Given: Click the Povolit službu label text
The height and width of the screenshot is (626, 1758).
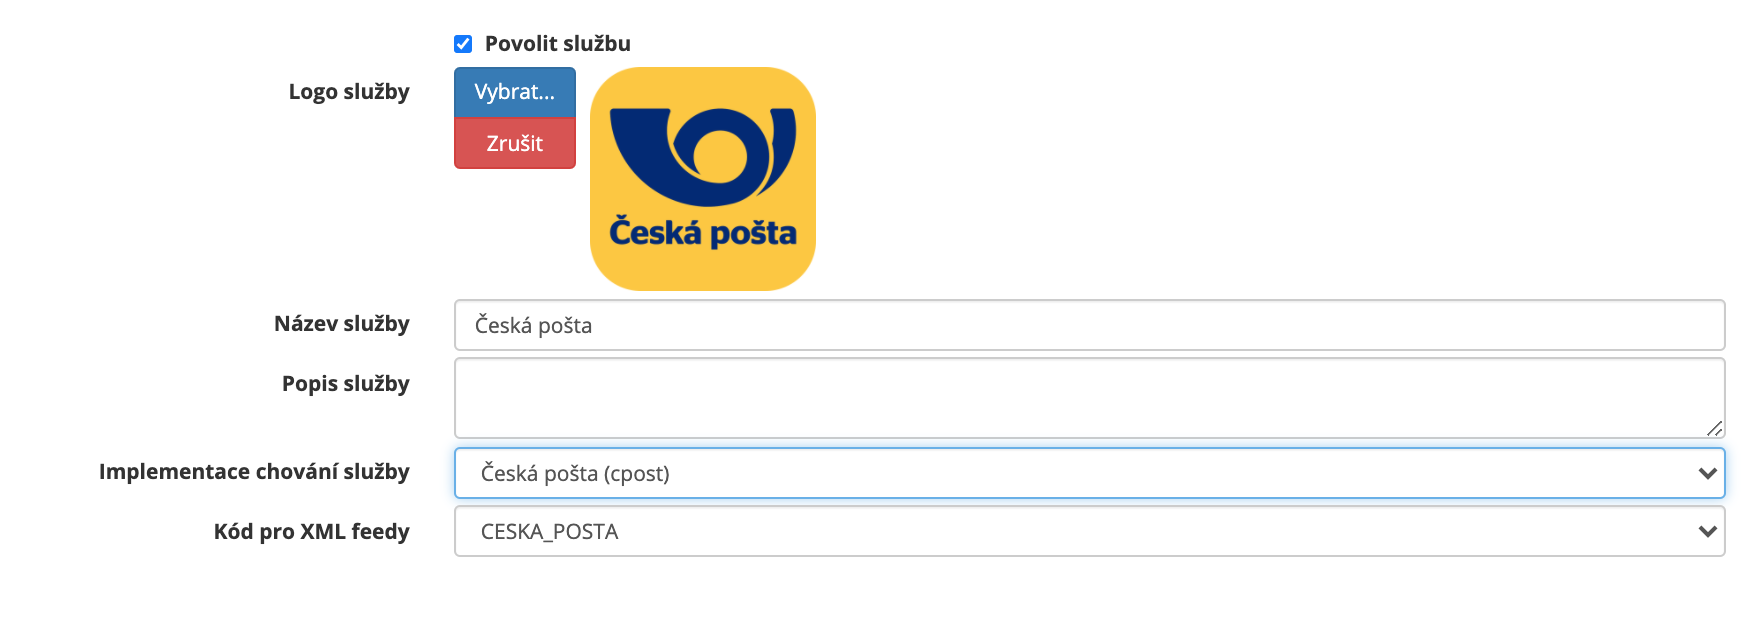Looking at the screenshot, I should [x=557, y=44].
